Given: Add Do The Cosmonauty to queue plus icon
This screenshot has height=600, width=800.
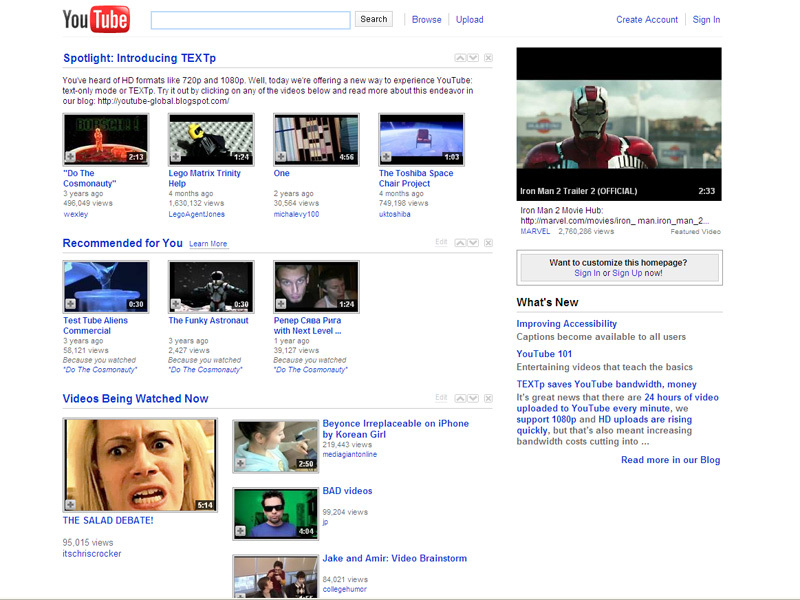Looking at the screenshot, I should click(x=70, y=157).
